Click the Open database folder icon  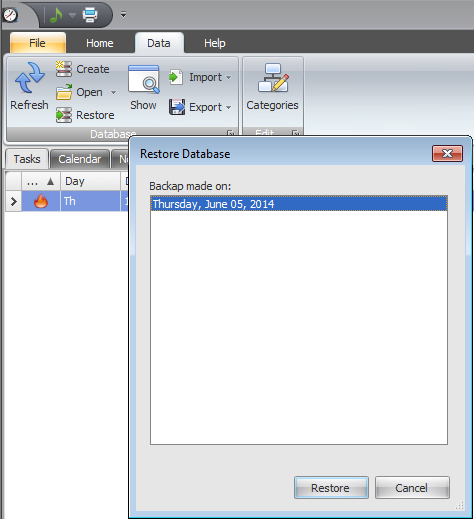click(x=64, y=92)
